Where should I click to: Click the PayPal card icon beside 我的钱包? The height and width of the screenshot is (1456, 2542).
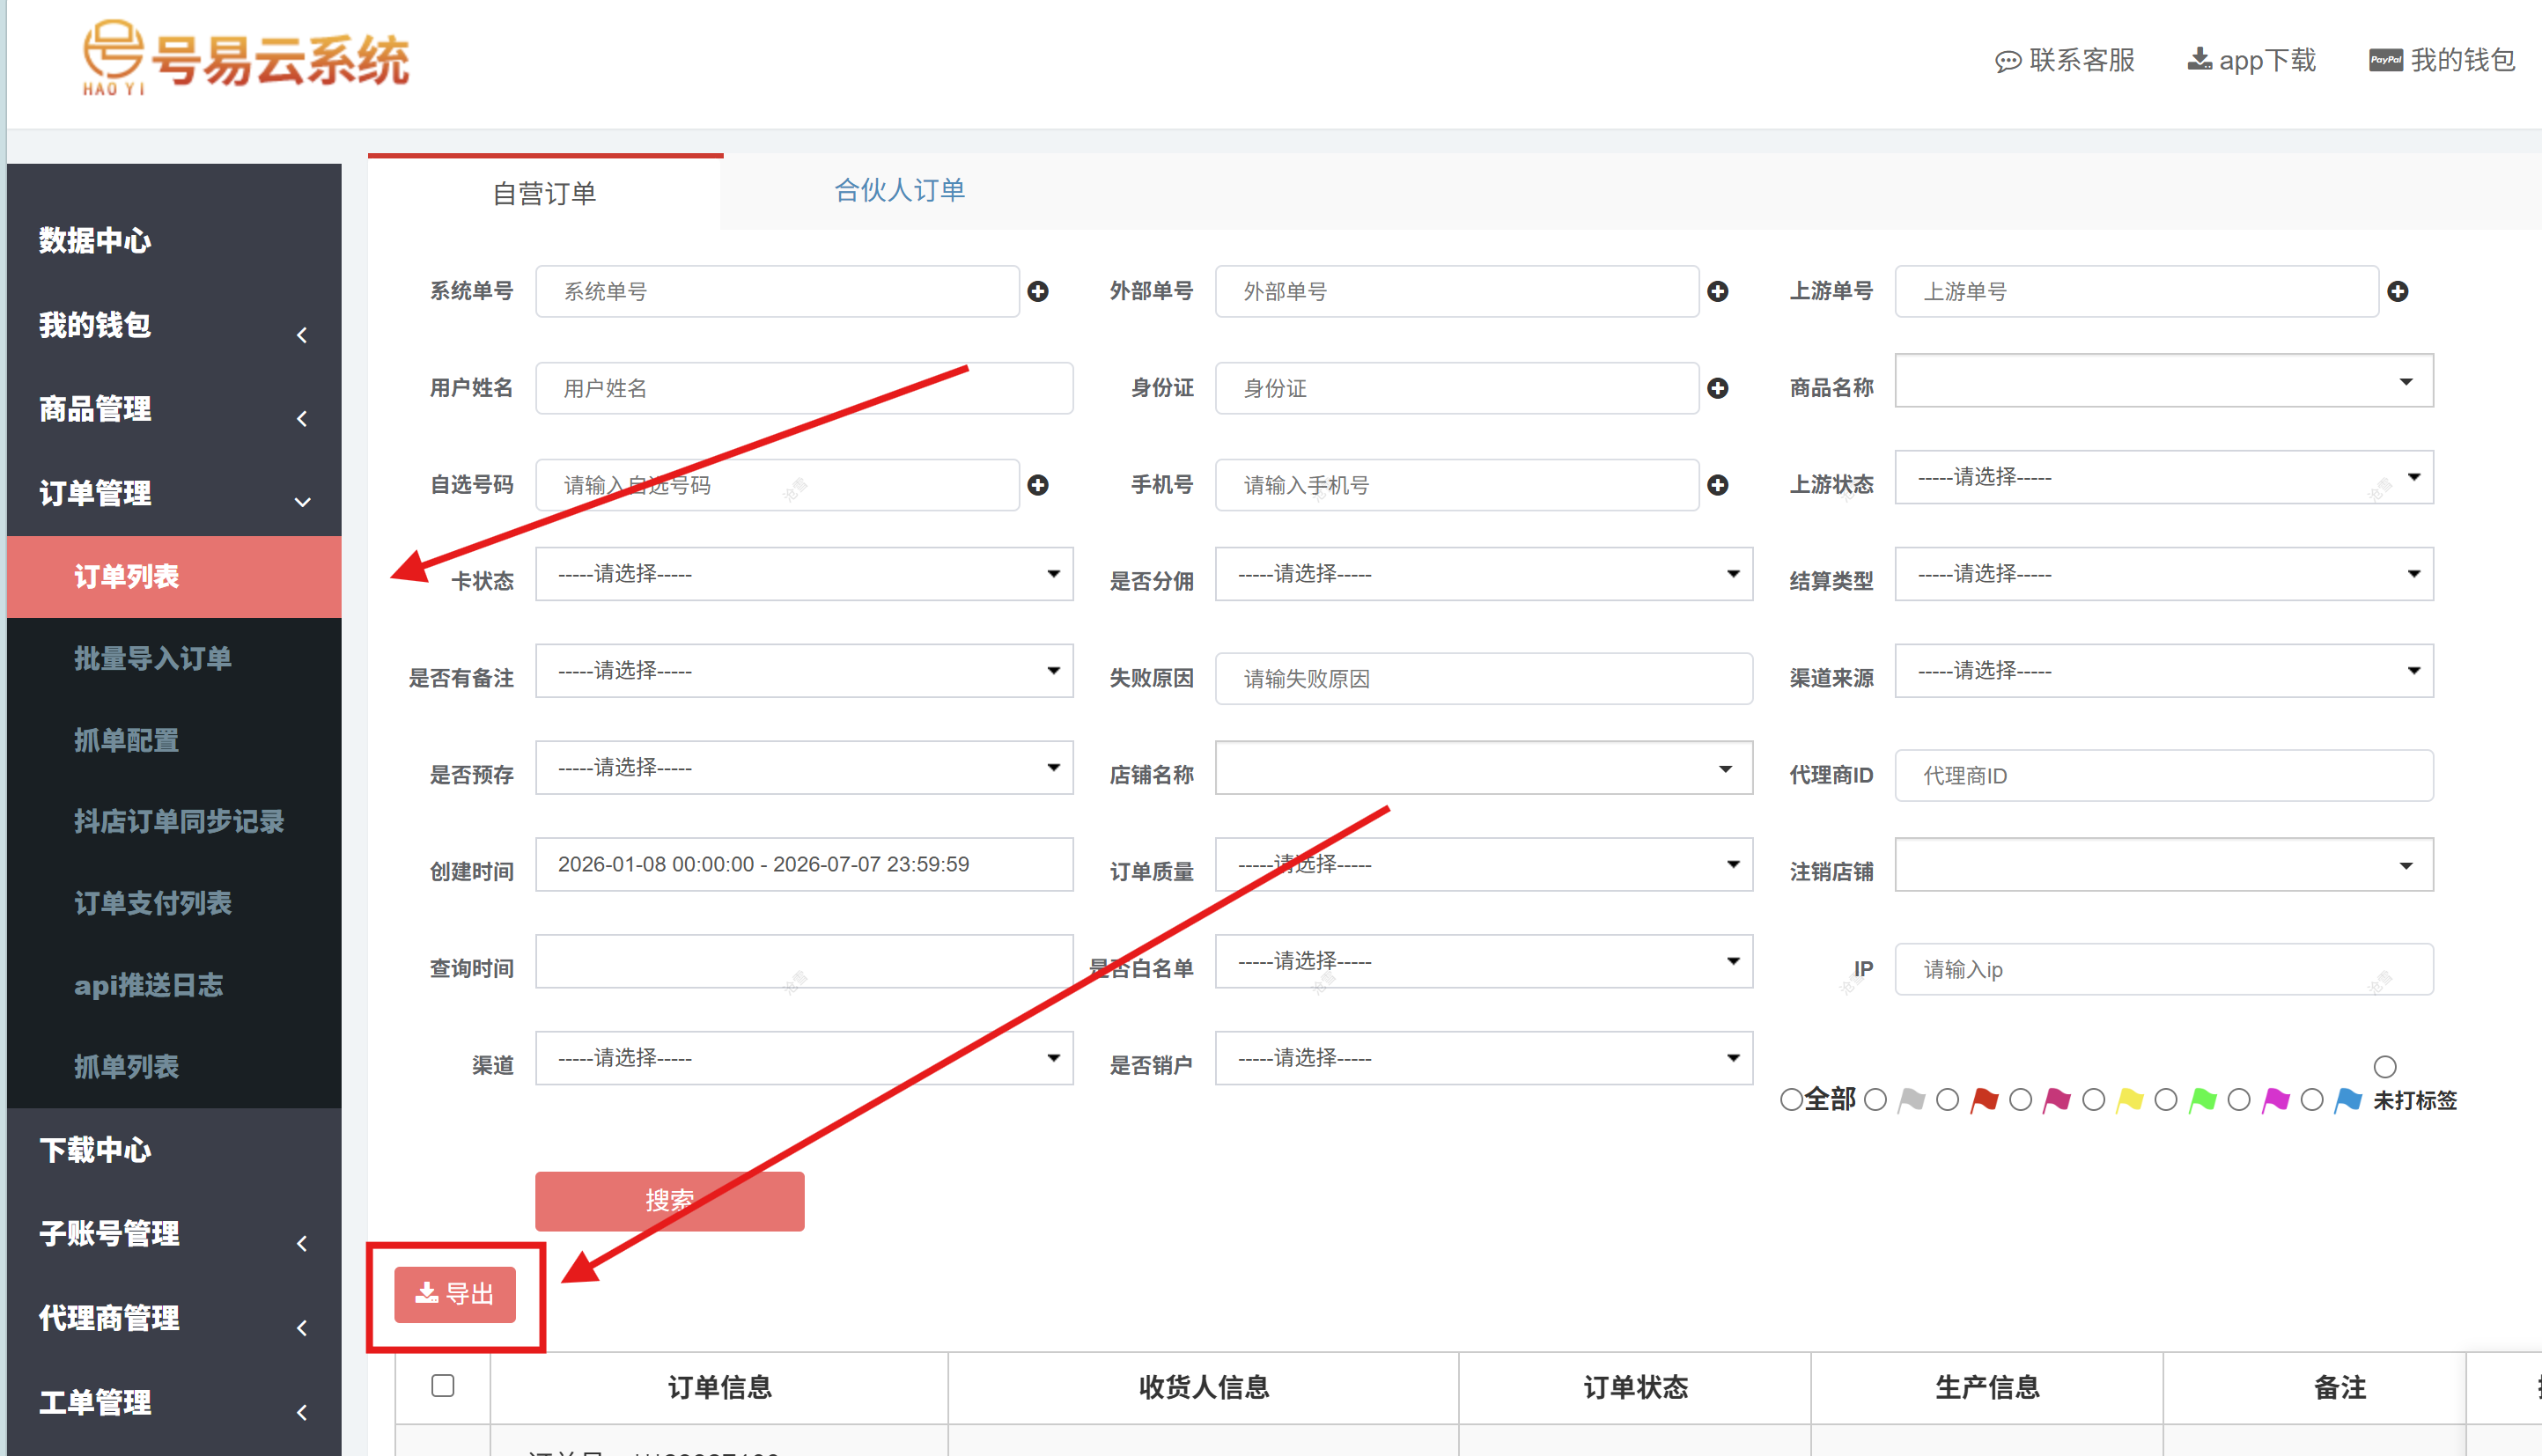2386,60
